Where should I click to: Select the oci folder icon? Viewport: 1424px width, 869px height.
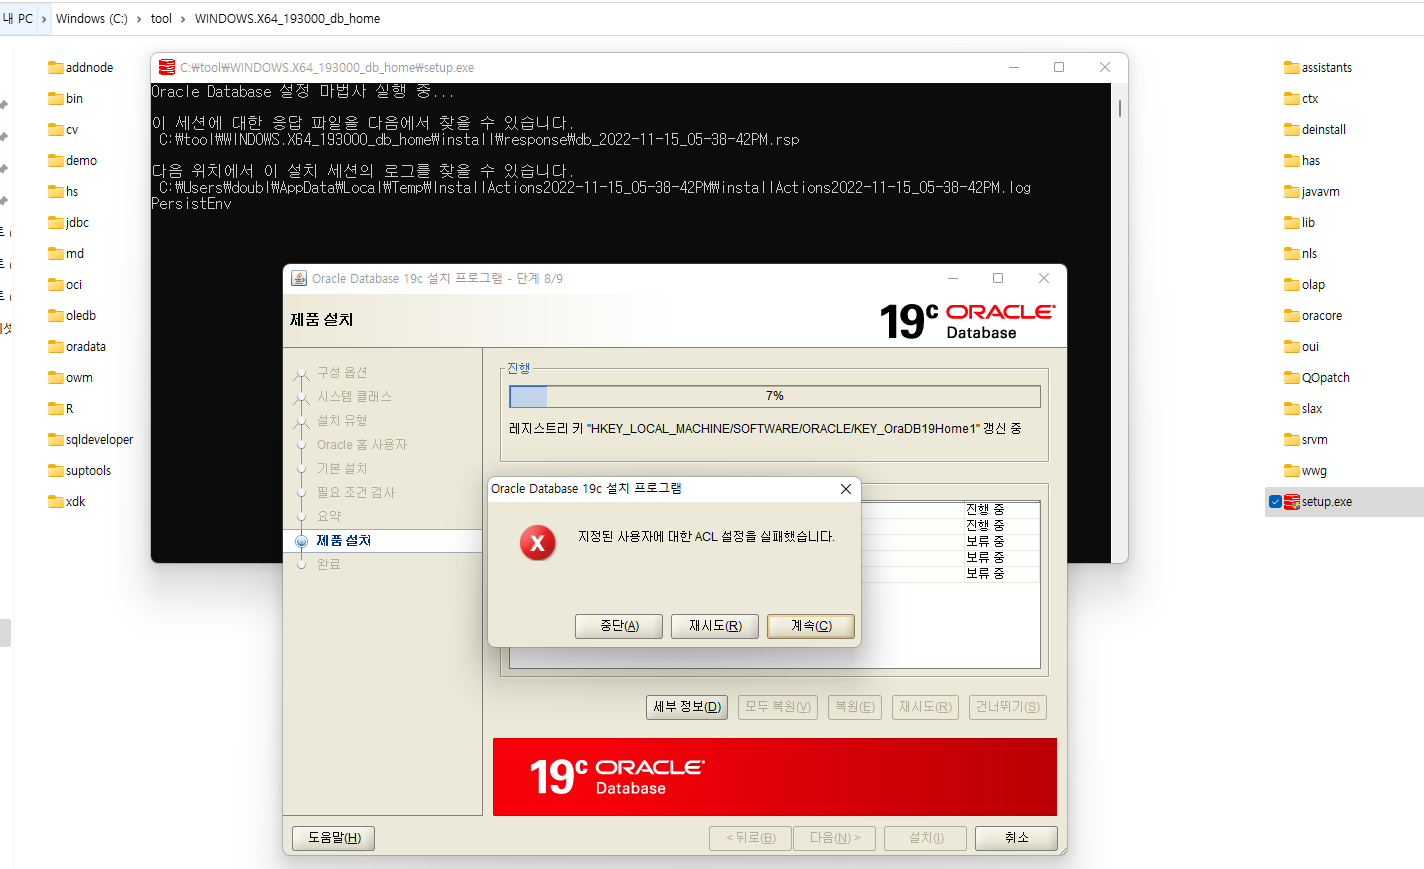(x=56, y=285)
